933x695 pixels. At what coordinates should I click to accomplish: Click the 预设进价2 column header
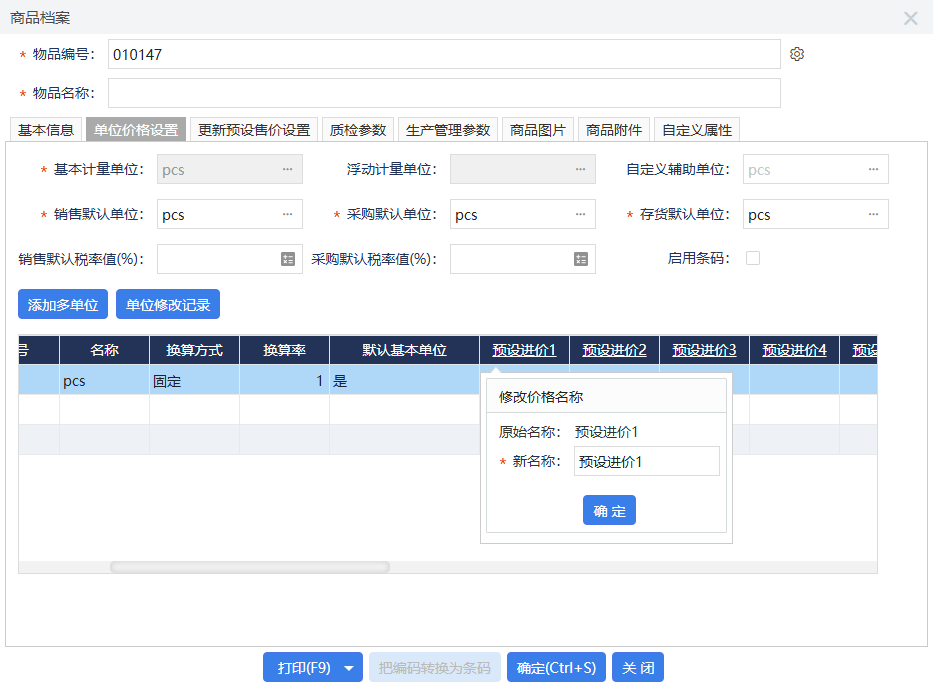[x=613, y=350]
